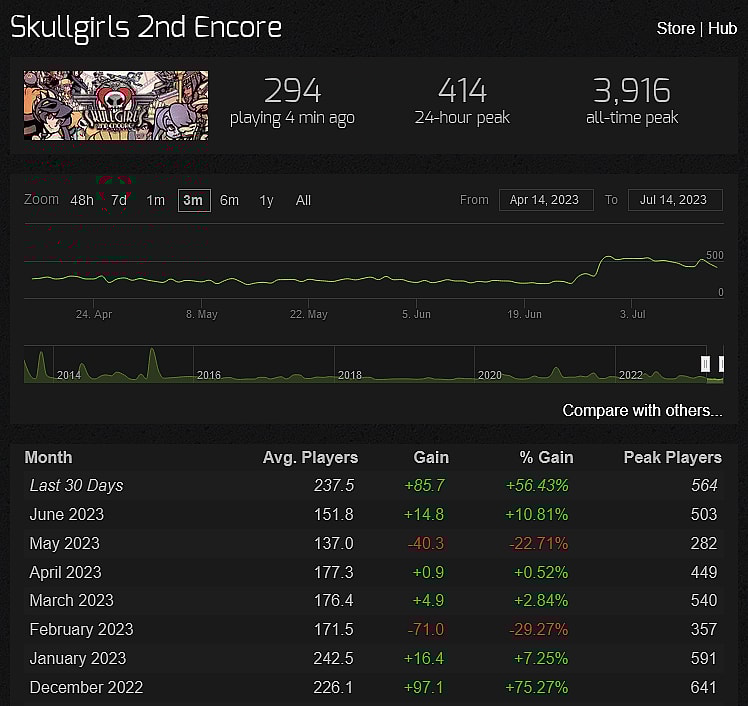748x706 pixels.
Task: Click the -40.3 gain value for May
Action: pos(426,543)
